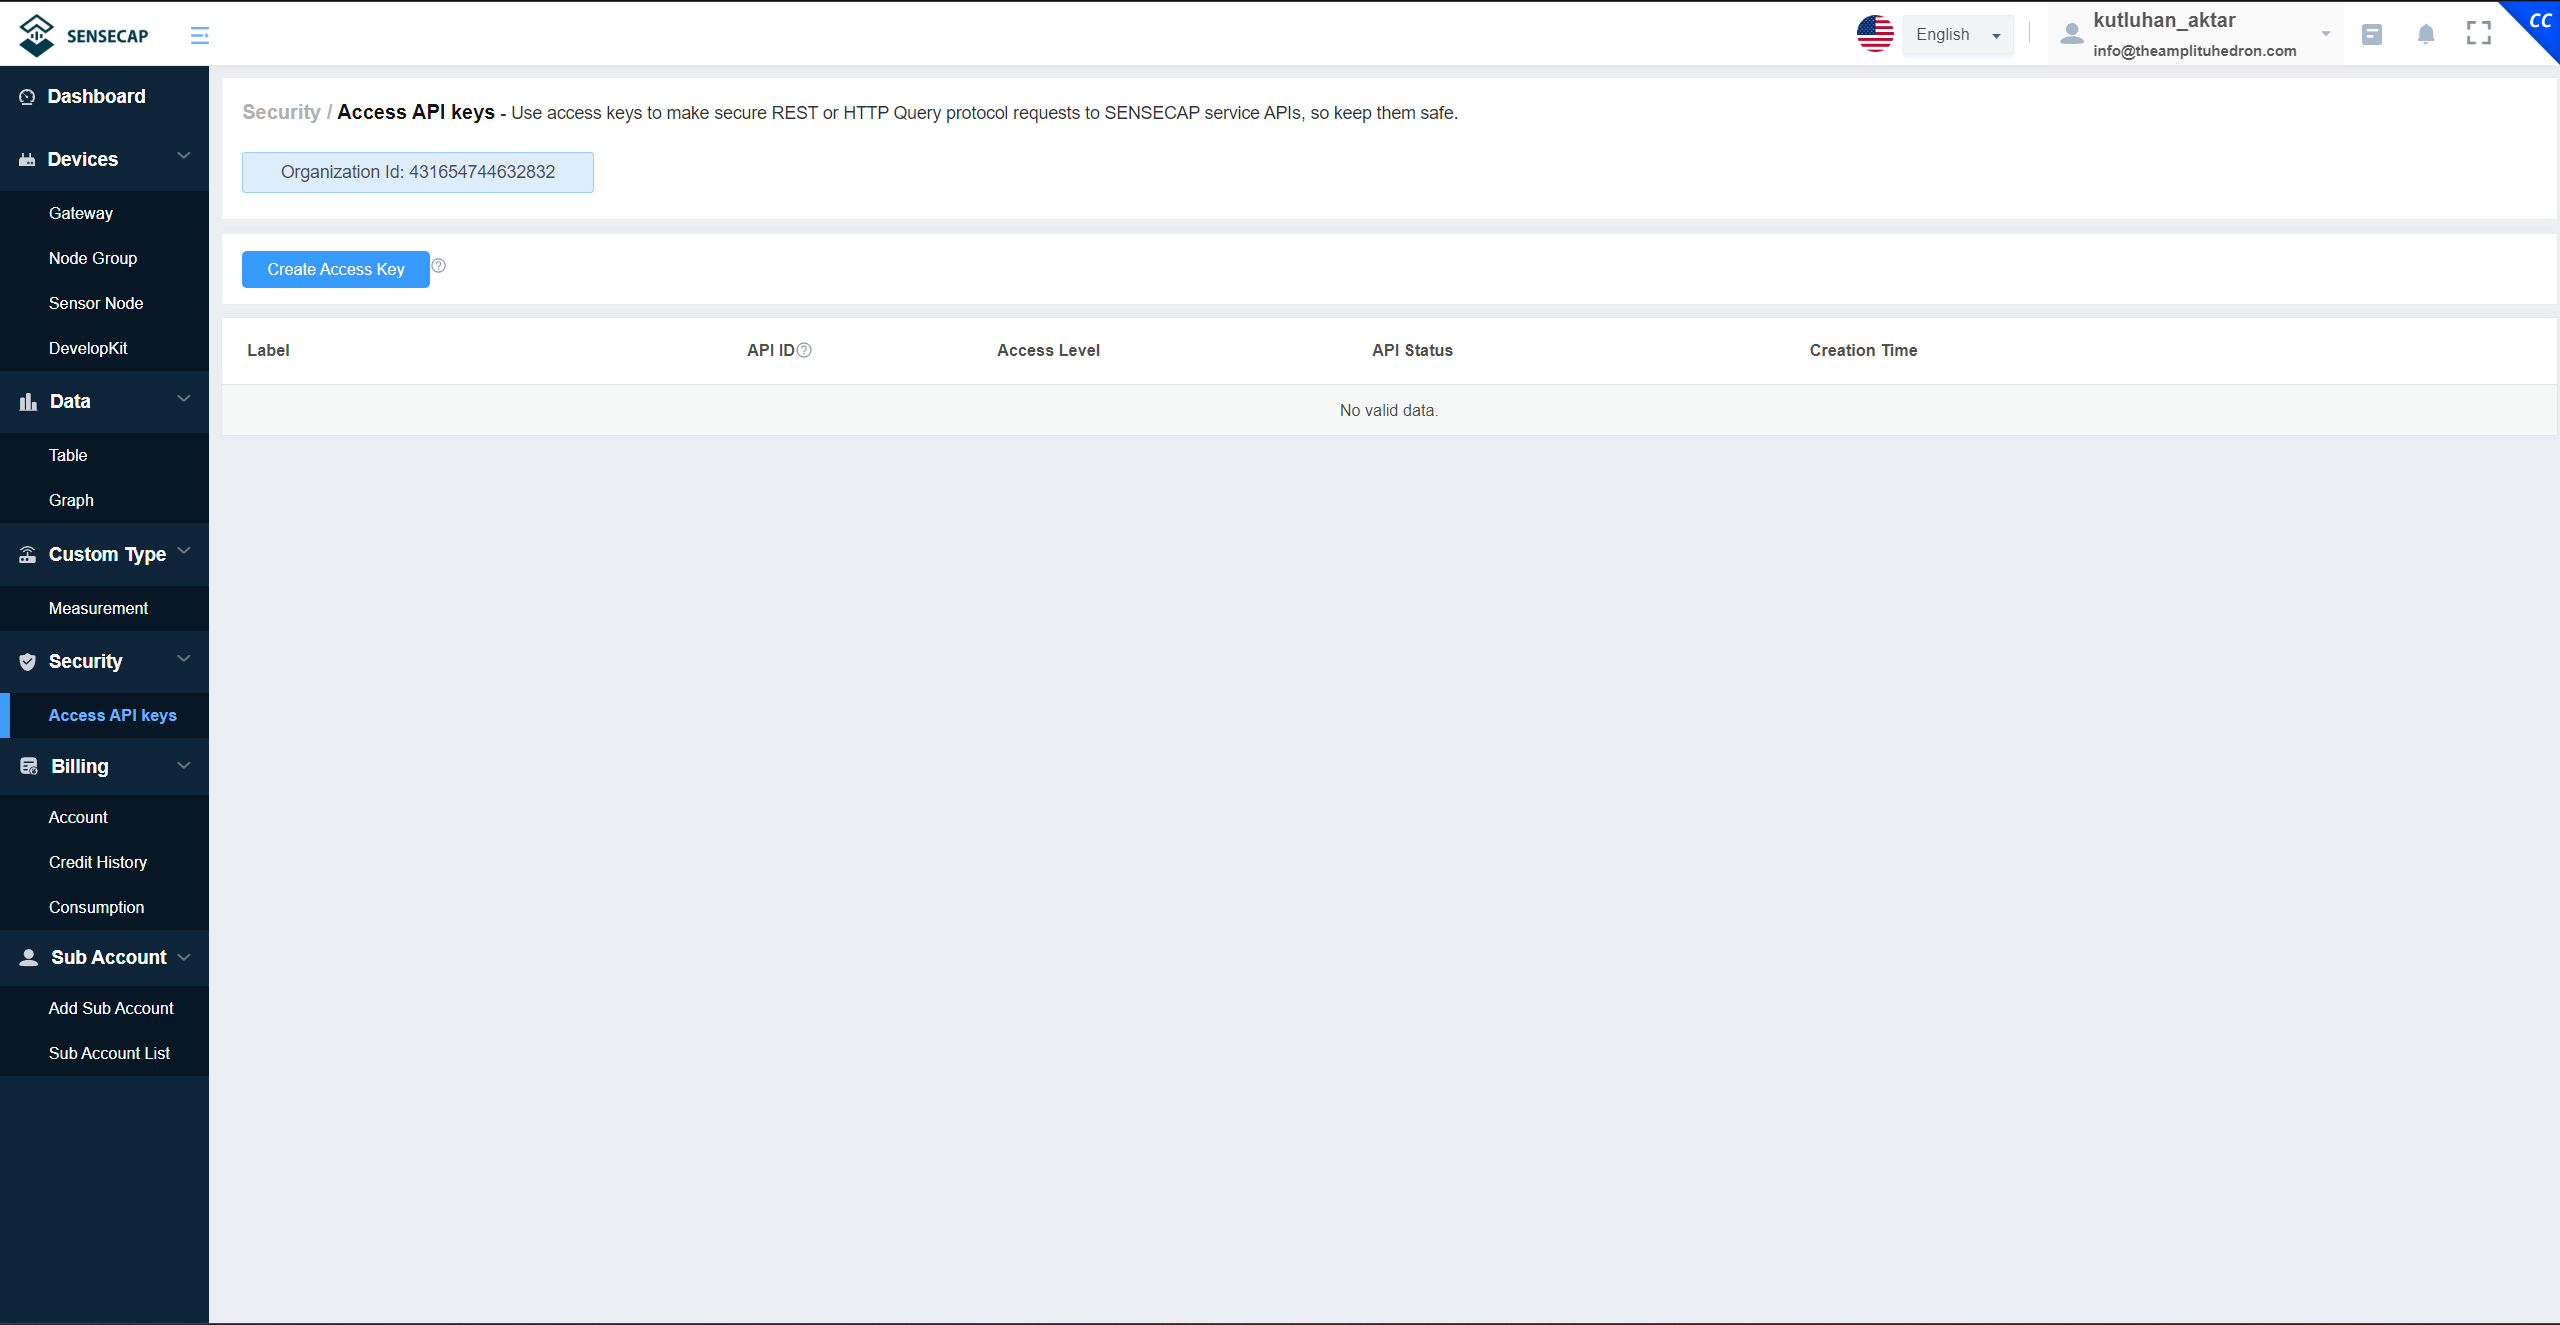Open the English language dropdown
This screenshot has width=2560, height=1325.
point(1957,34)
